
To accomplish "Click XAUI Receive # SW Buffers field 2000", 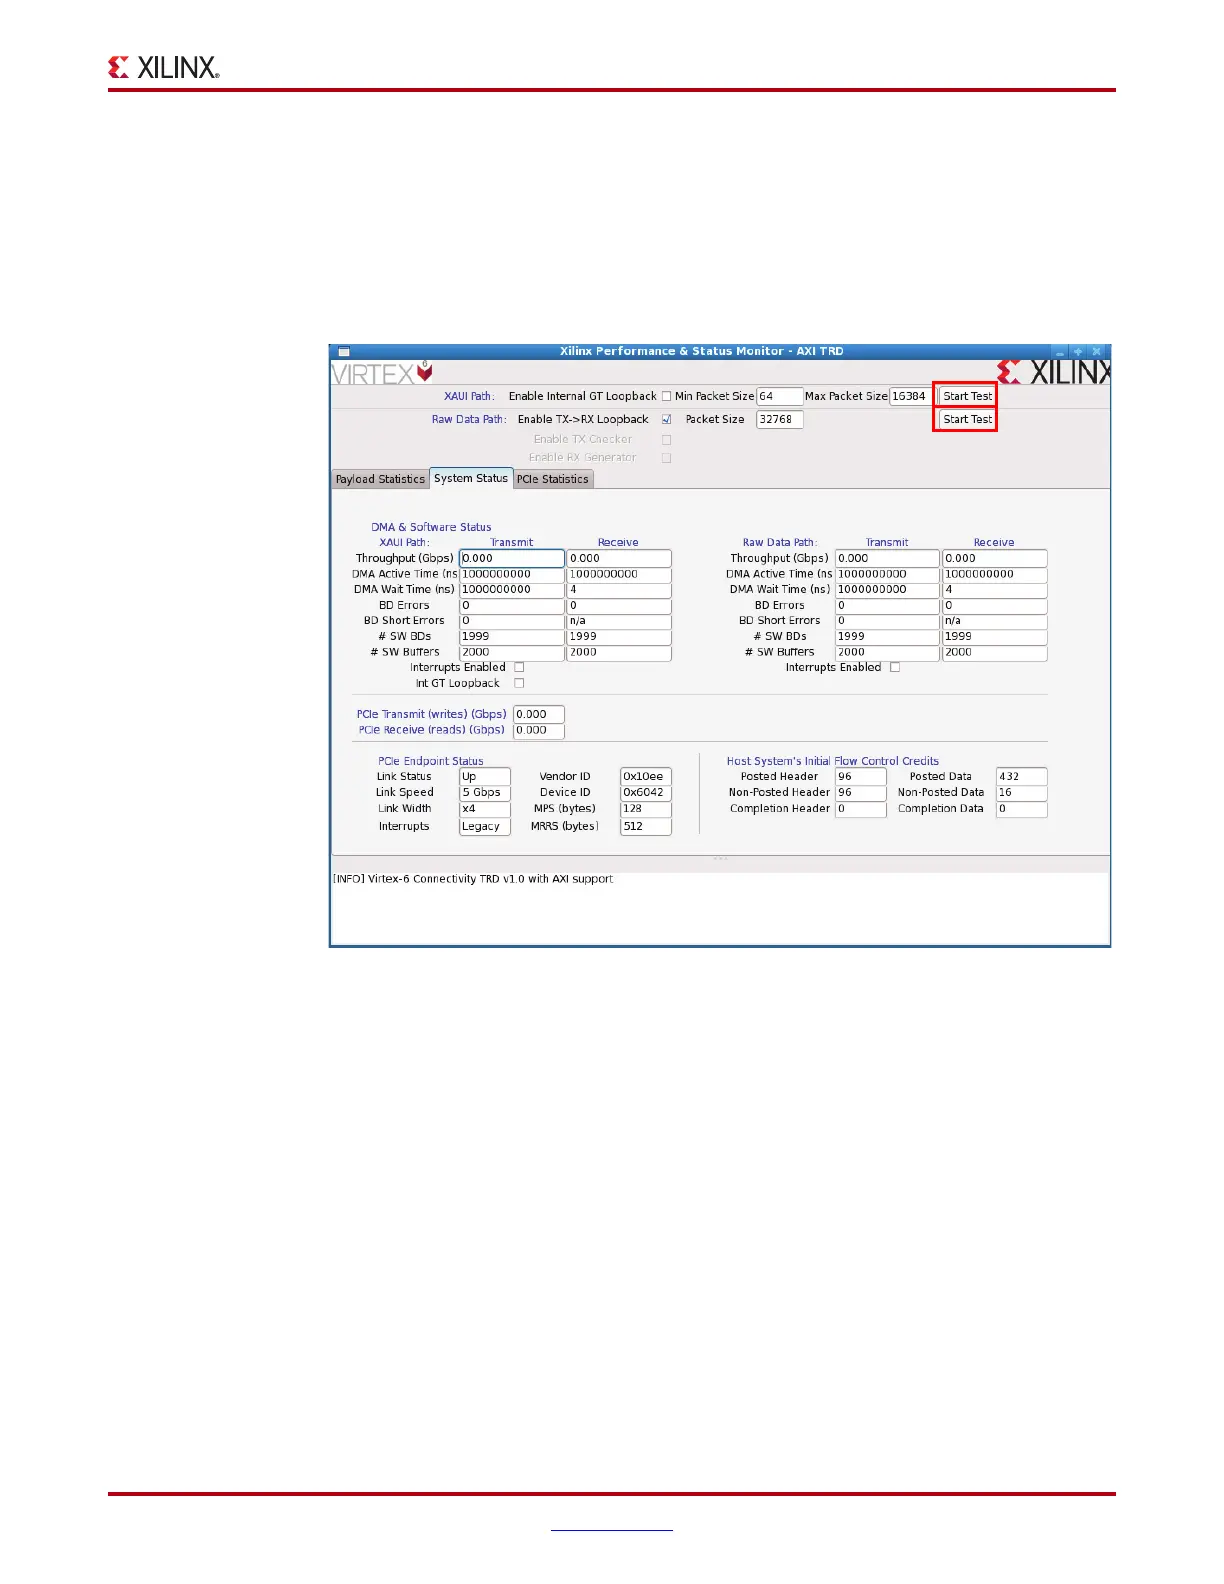I will [619, 652].
